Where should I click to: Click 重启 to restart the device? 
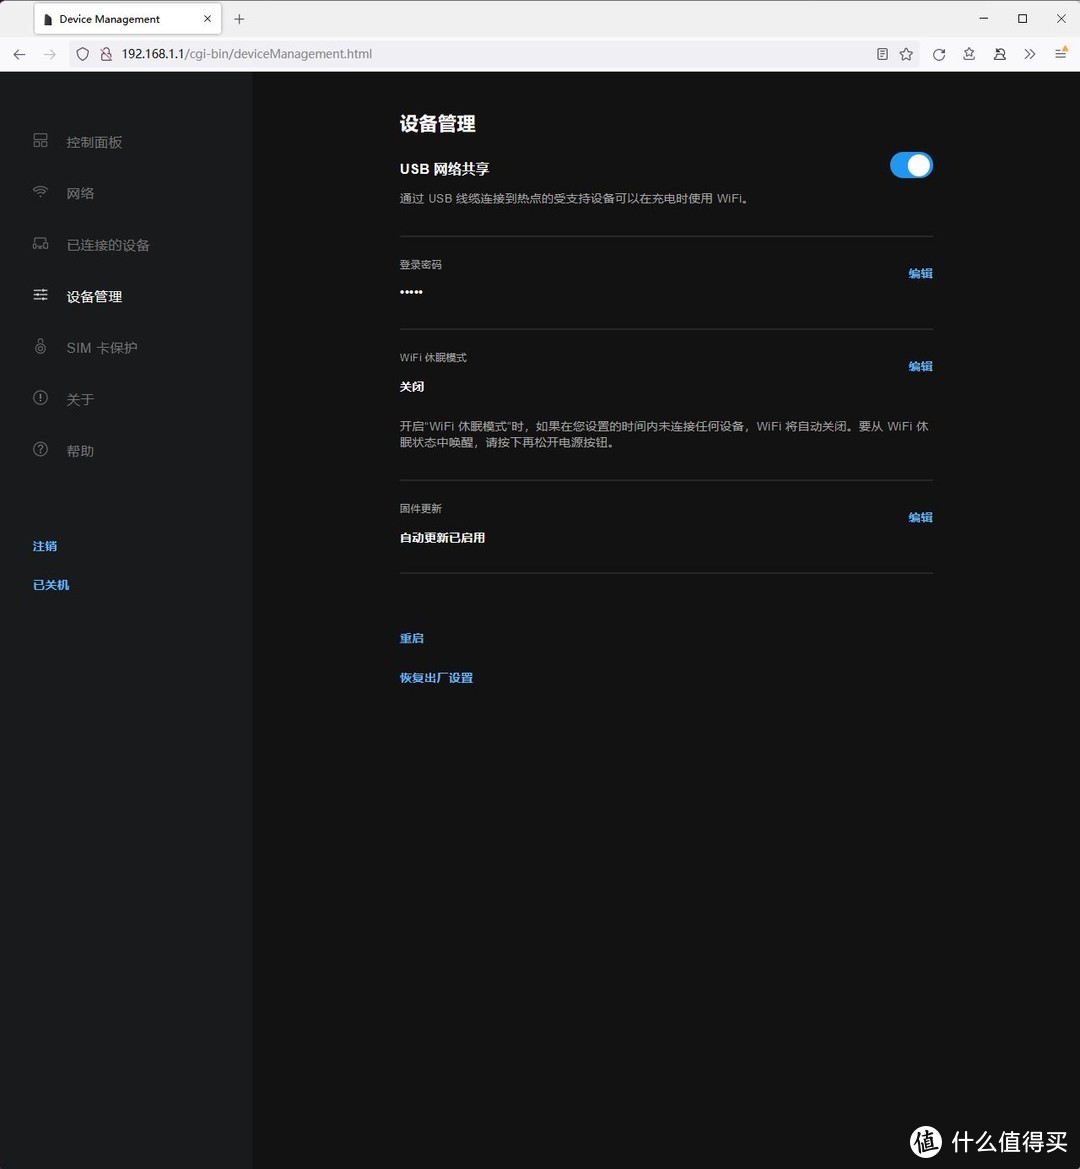click(411, 638)
